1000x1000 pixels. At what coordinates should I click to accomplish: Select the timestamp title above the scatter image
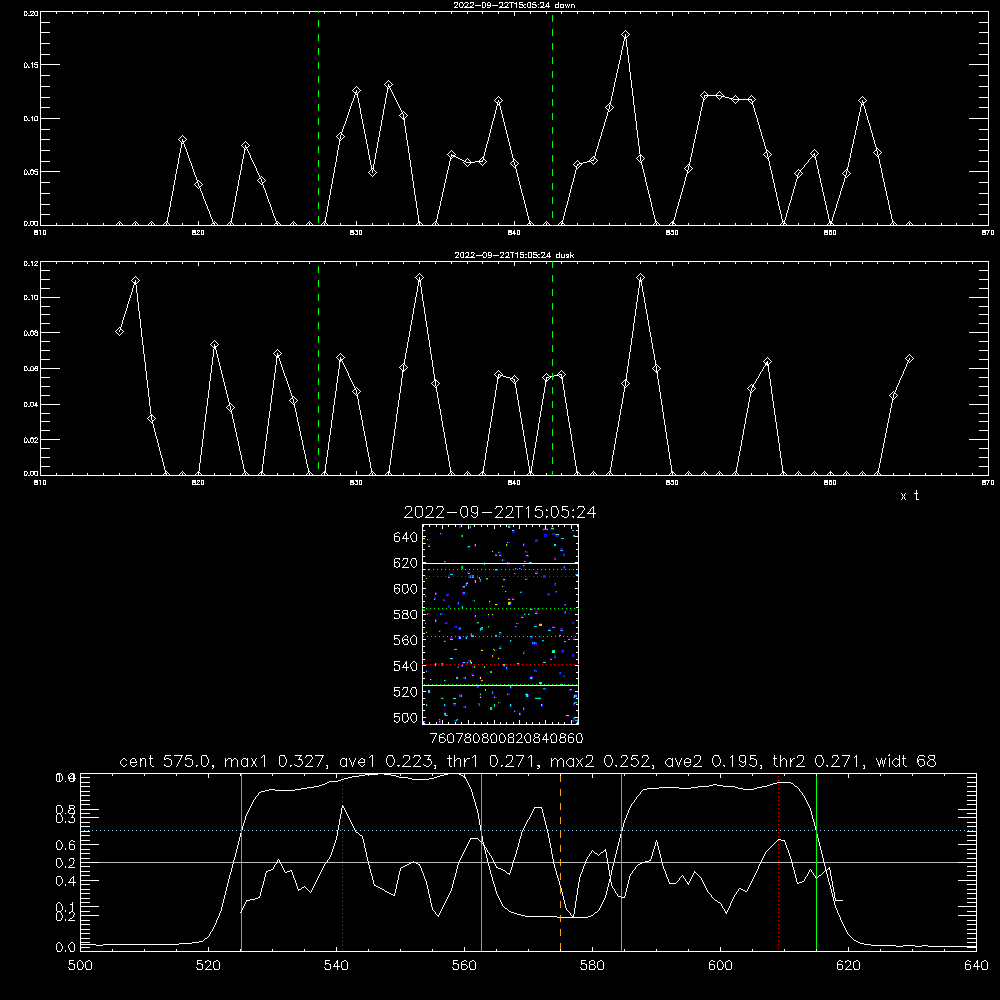[x=500, y=512]
